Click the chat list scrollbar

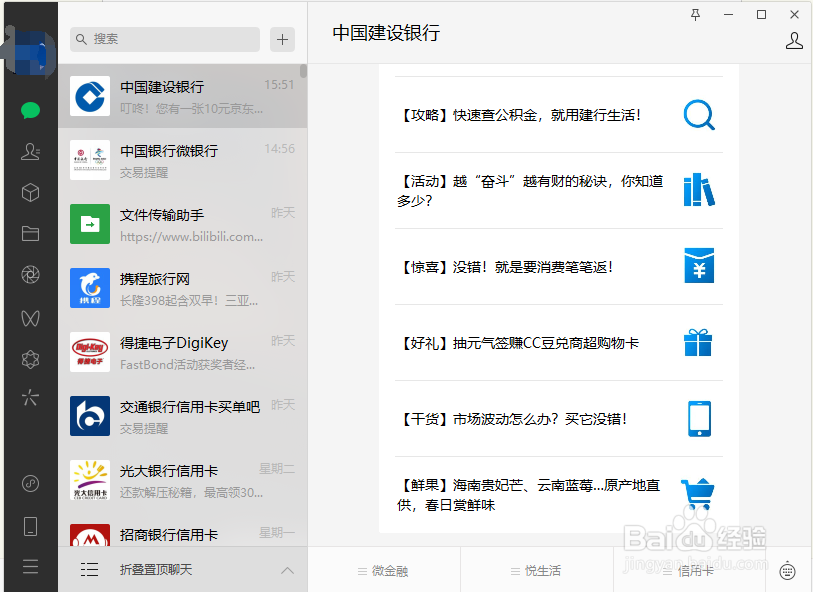(303, 71)
